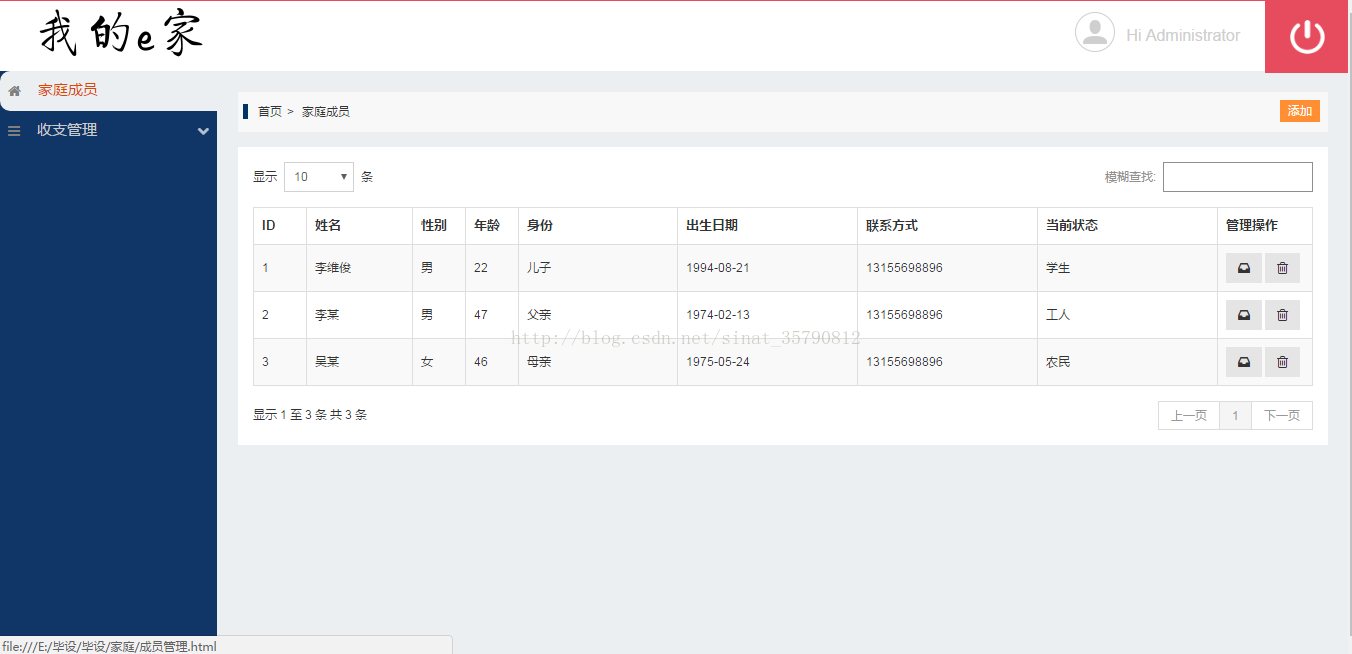
Task: Click age value 47
Action: pyautogui.click(x=481, y=315)
